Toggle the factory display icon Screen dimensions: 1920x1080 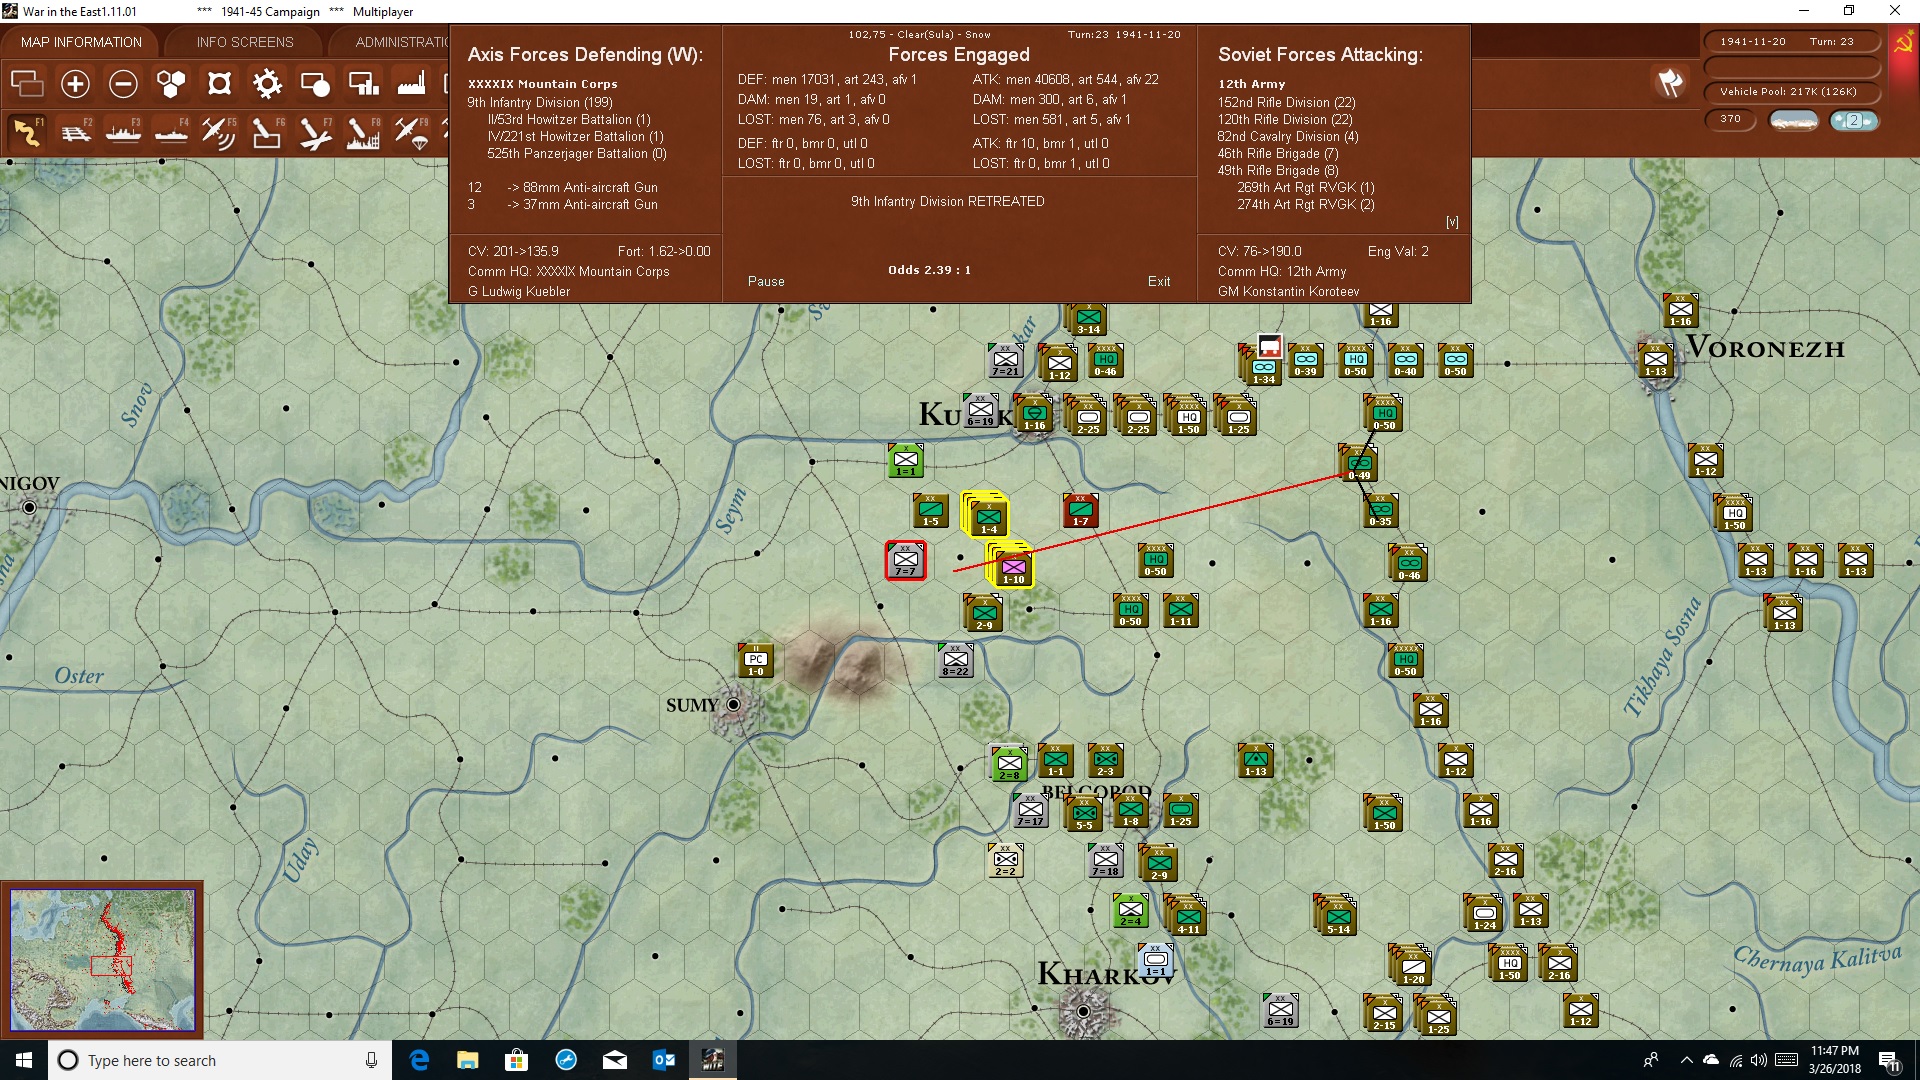411,84
